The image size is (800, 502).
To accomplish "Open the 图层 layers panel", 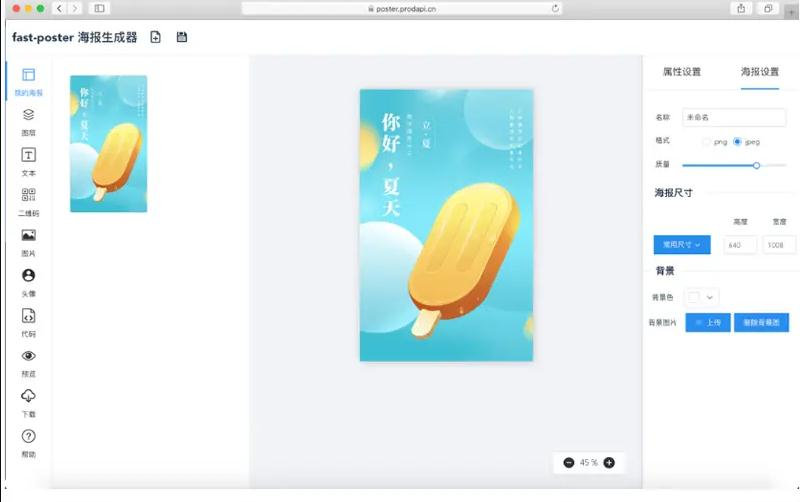I will pyautogui.click(x=29, y=121).
